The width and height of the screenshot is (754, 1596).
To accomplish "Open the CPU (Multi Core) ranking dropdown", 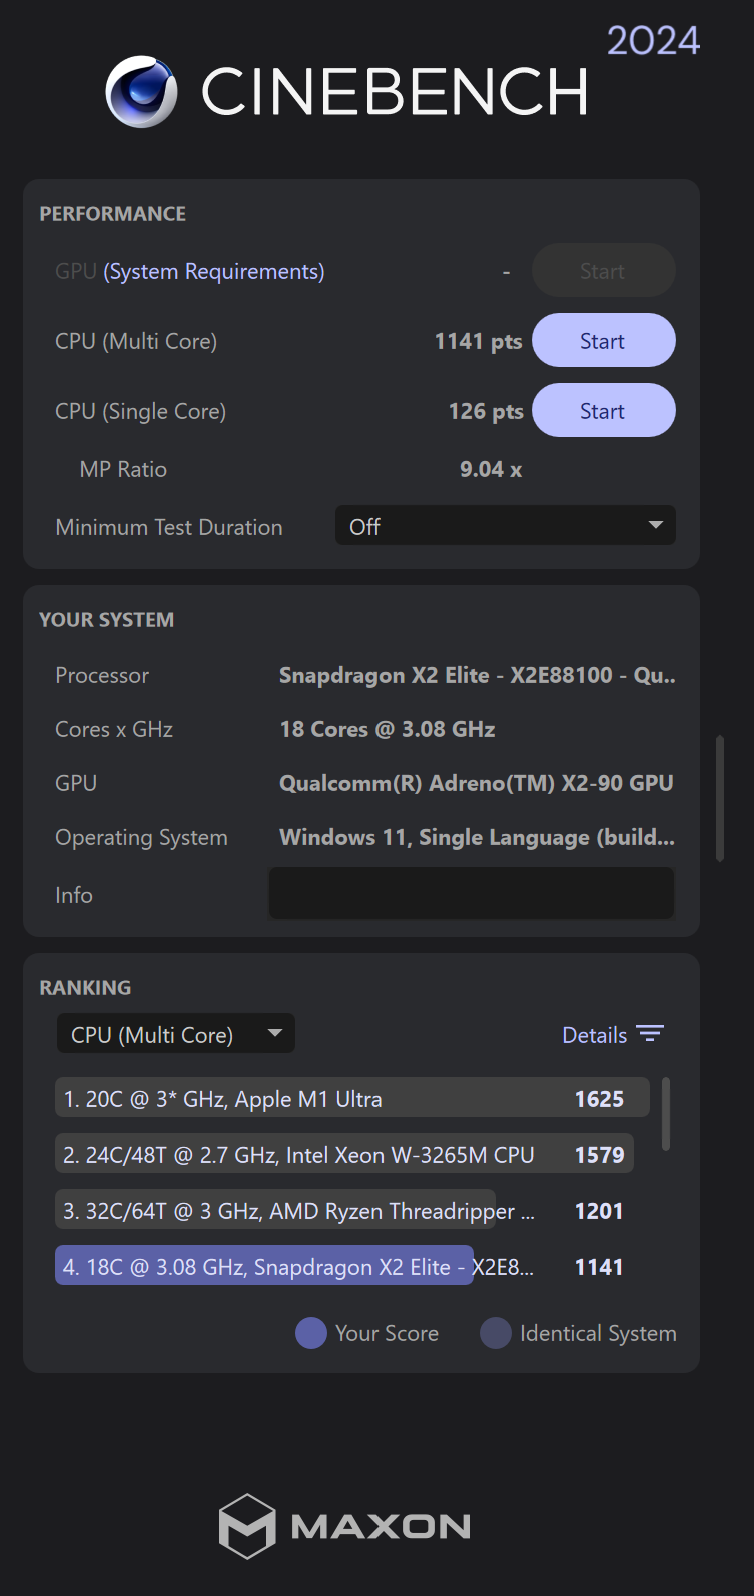I will 176,1034.
